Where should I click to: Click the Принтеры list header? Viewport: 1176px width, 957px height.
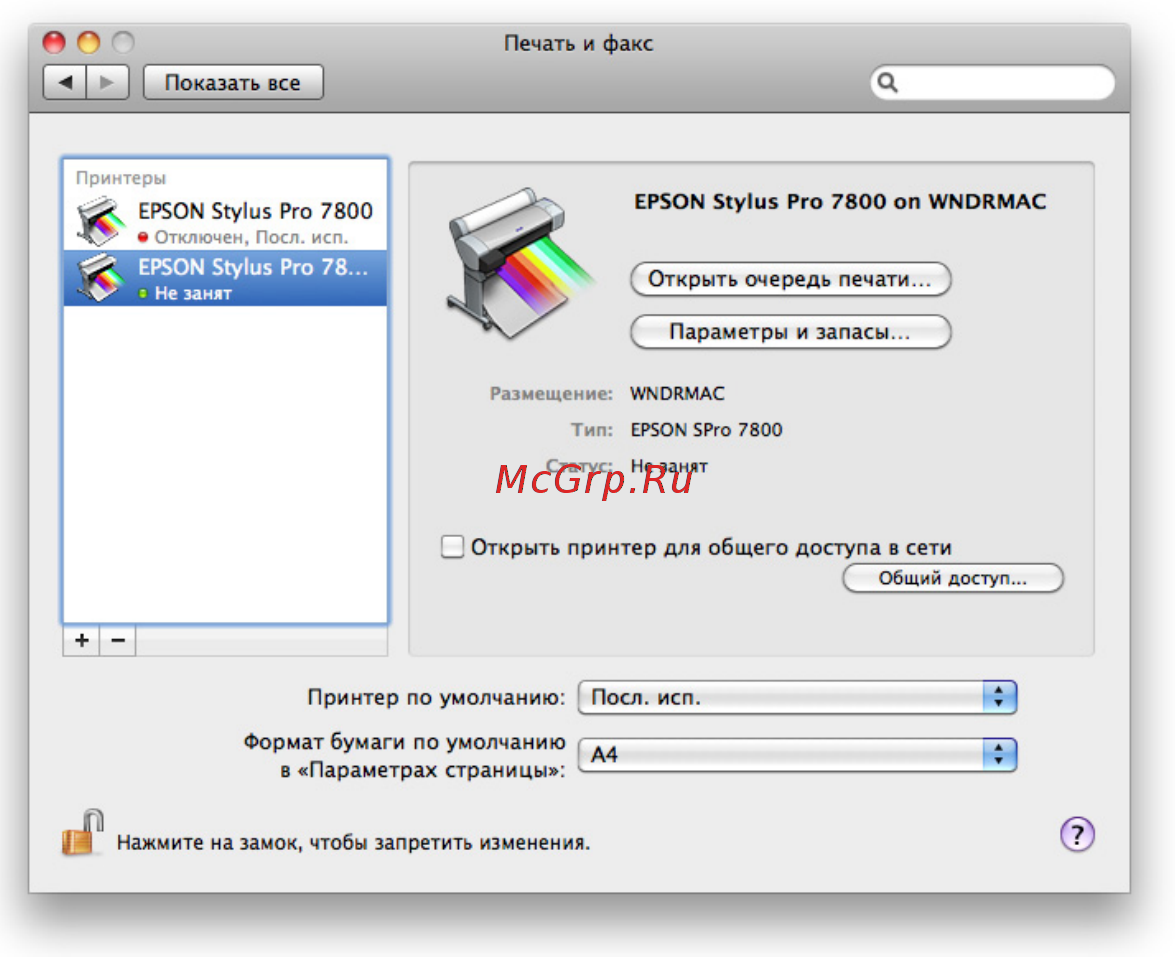pyautogui.click(x=121, y=178)
